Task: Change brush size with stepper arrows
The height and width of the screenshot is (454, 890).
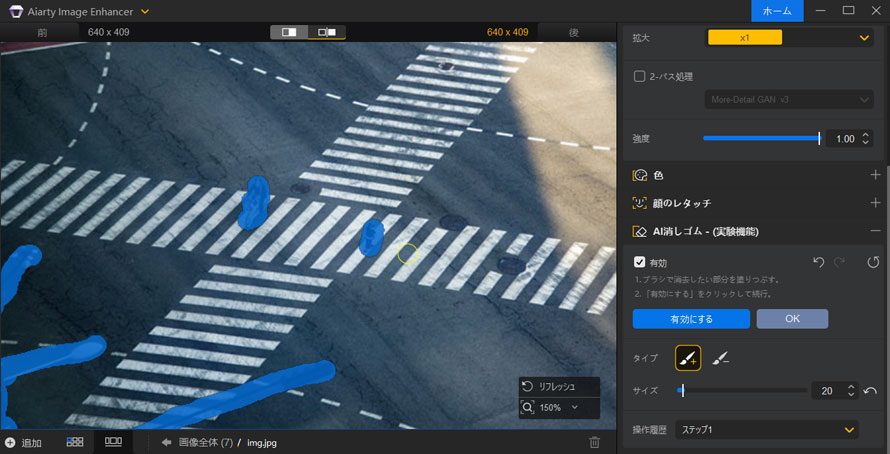Action: click(x=851, y=390)
